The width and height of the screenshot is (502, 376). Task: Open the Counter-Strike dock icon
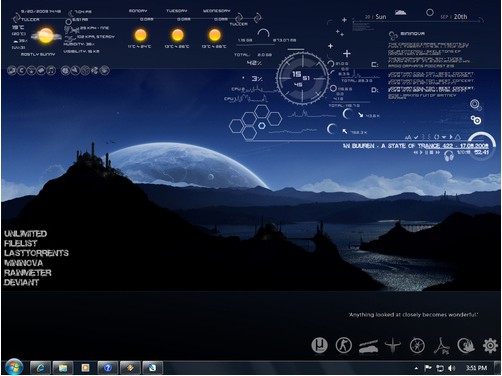point(344,345)
